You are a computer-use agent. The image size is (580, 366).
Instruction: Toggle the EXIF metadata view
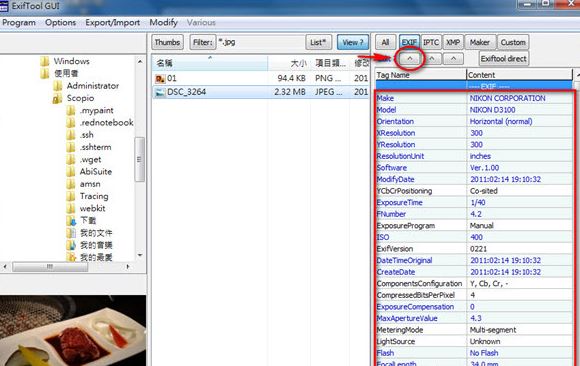tap(409, 42)
